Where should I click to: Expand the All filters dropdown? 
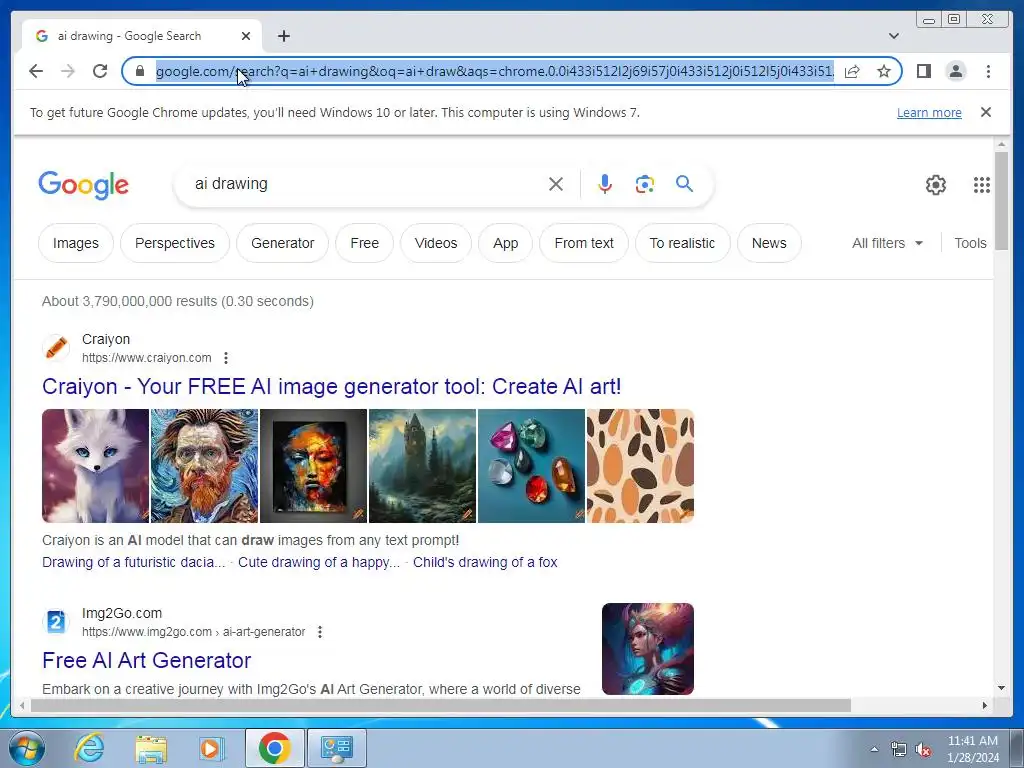(888, 243)
